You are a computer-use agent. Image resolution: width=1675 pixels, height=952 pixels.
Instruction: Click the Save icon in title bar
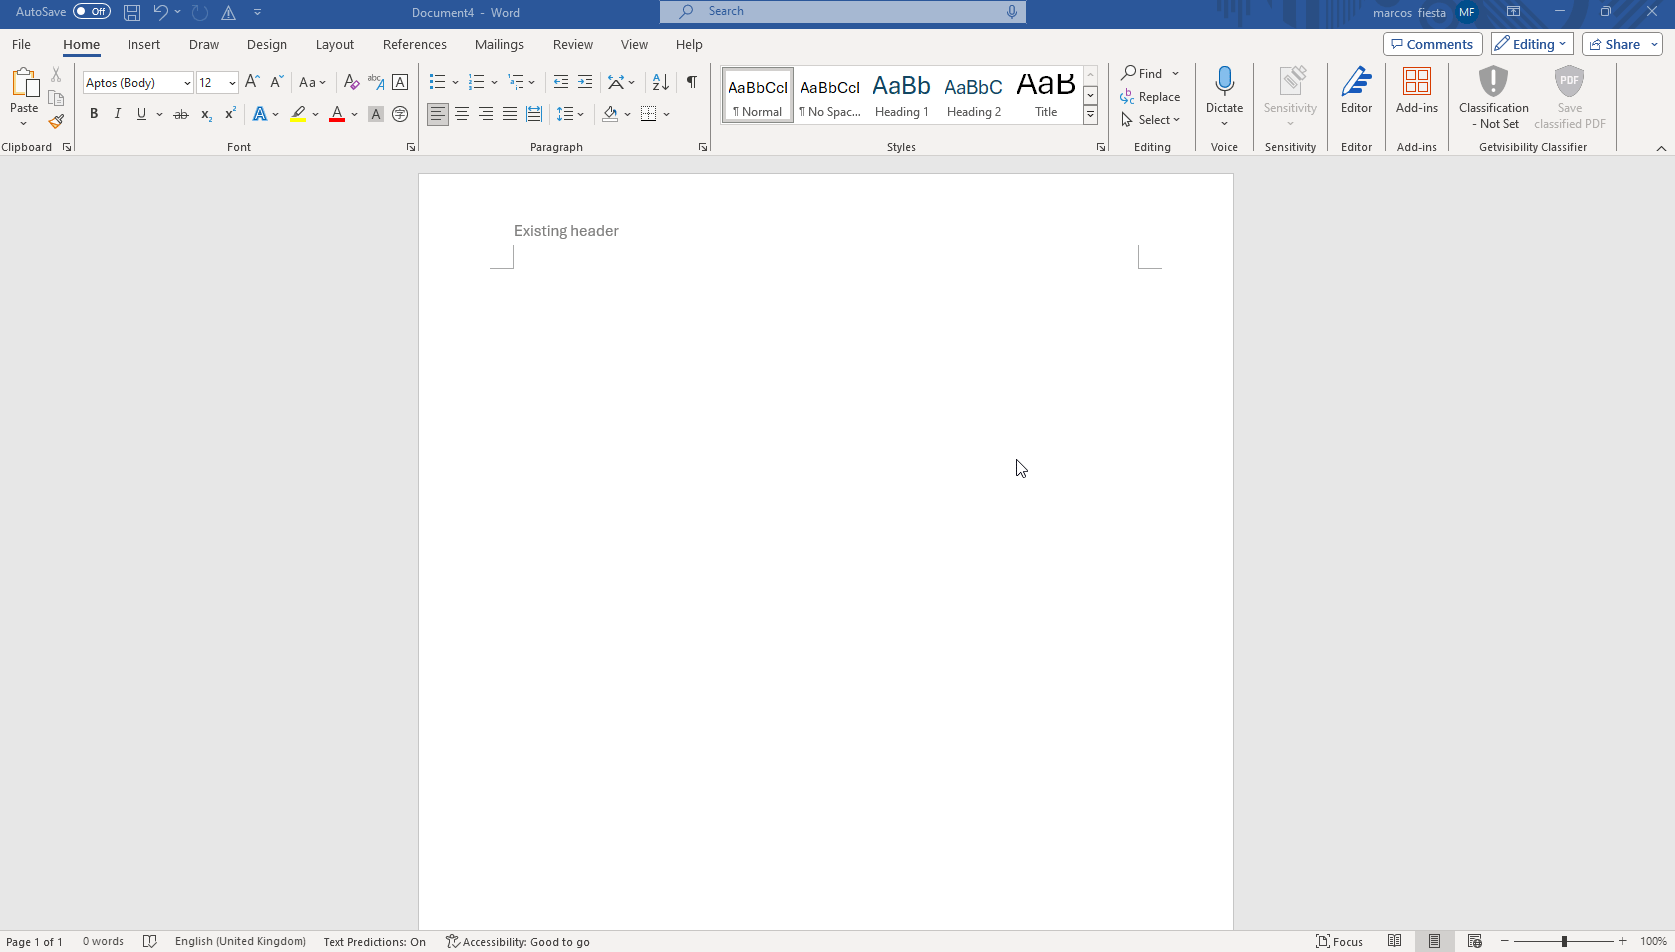132,12
